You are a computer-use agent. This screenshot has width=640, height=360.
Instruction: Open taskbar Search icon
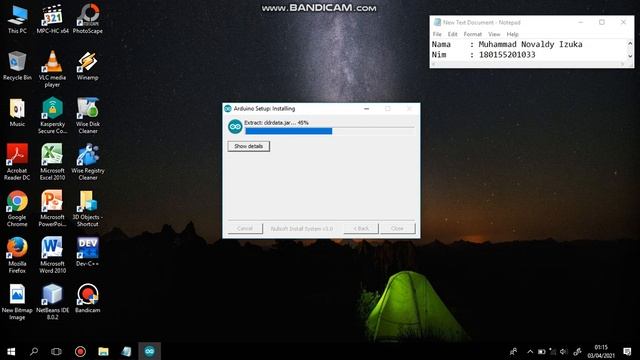pos(34,351)
